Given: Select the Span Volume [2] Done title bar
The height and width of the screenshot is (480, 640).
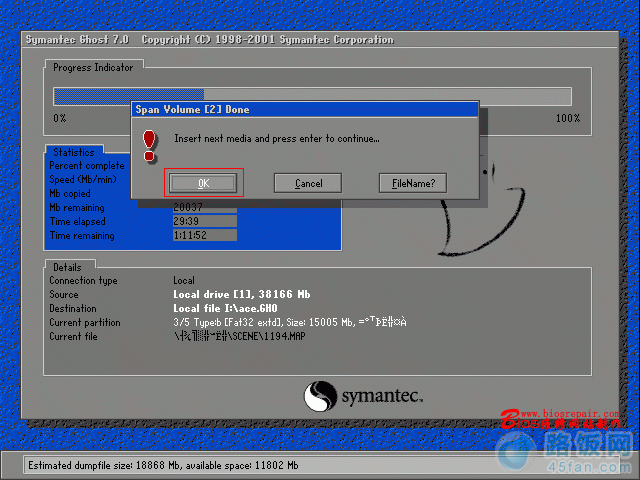Looking at the screenshot, I should coord(305,109).
